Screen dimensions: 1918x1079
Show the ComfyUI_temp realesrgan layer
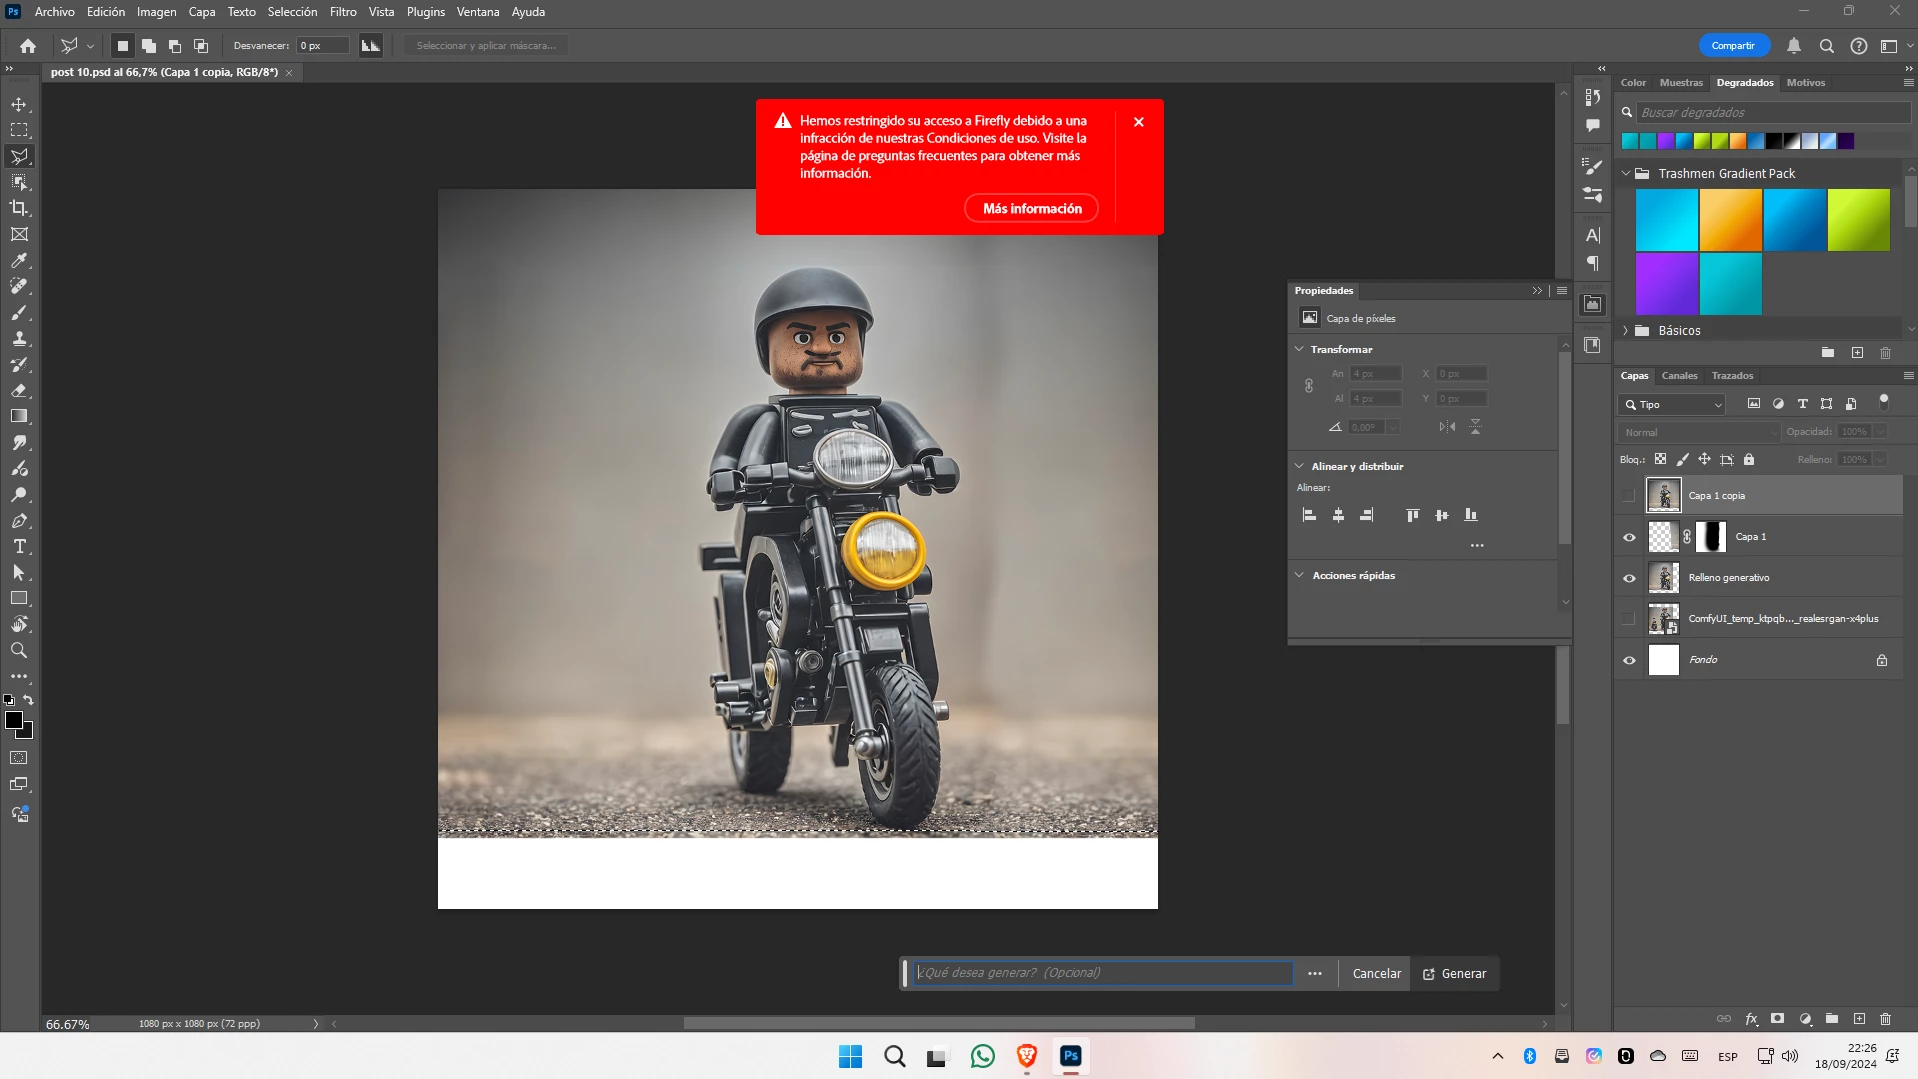tap(1629, 619)
